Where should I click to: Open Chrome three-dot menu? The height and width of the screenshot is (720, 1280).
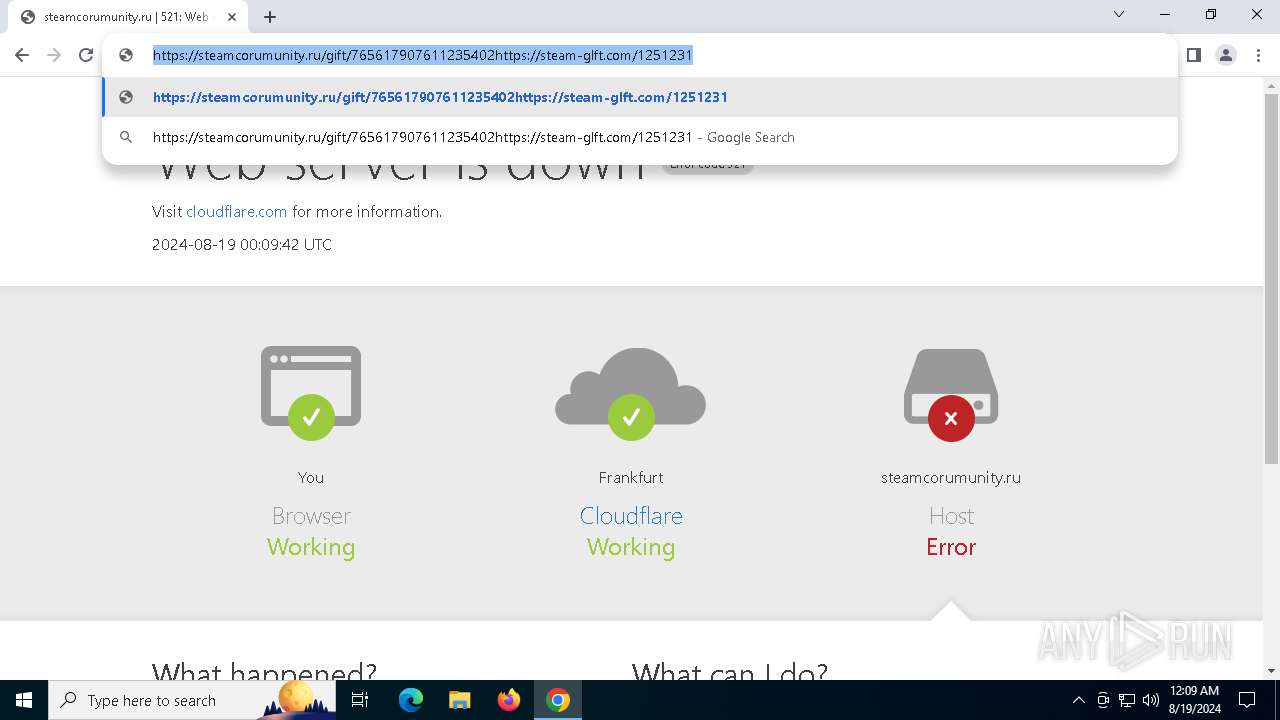point(1257,55)
